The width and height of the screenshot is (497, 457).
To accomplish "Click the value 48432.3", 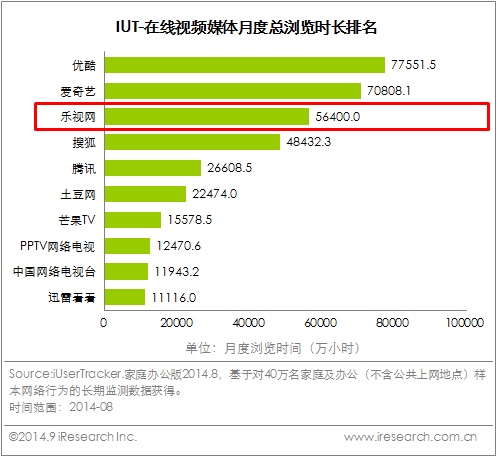I will (x=309, y=142).
